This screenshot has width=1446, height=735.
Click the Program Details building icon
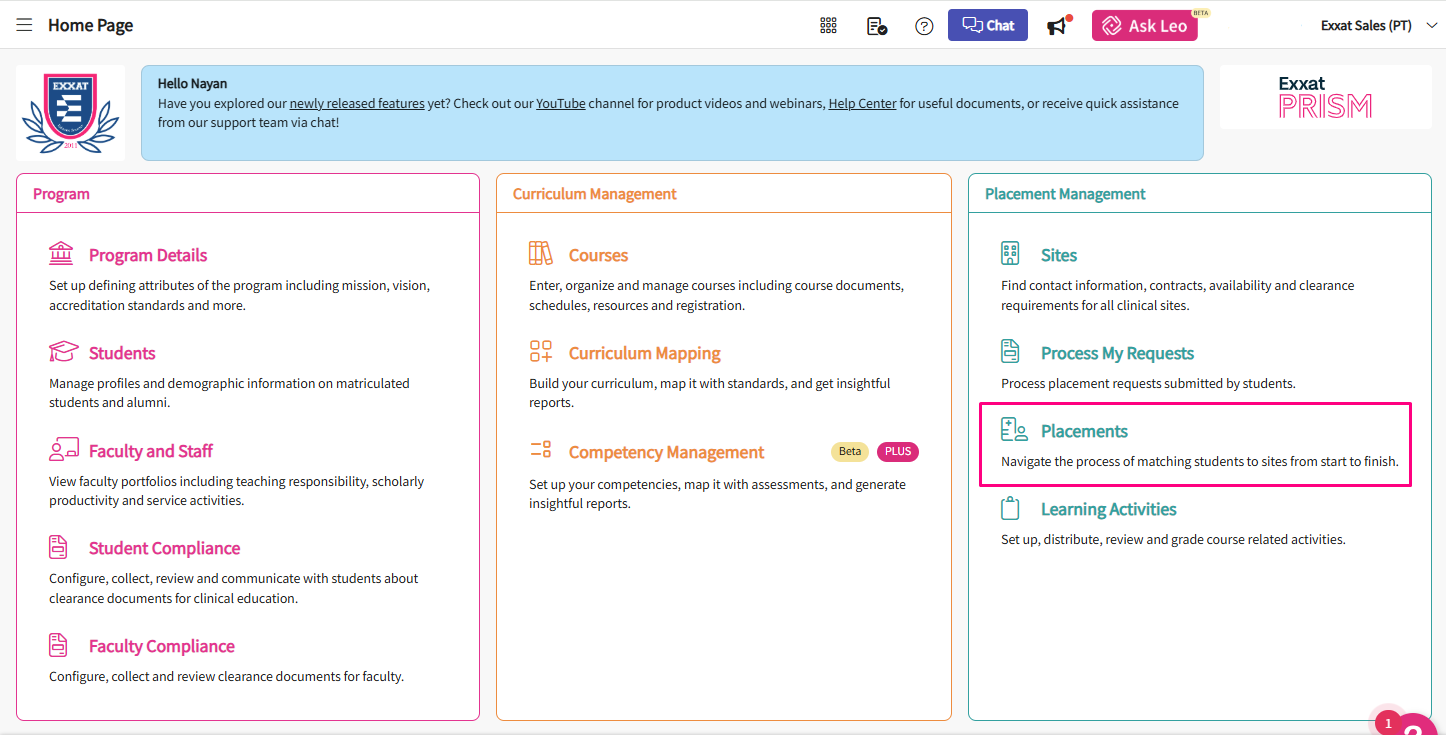click(x=62, y=254)
